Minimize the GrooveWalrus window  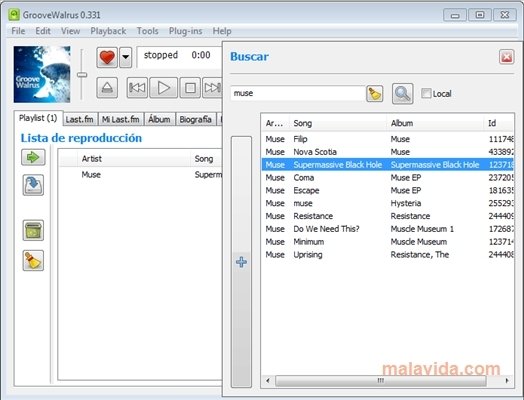pyautogui.click(x=455, y=15)
